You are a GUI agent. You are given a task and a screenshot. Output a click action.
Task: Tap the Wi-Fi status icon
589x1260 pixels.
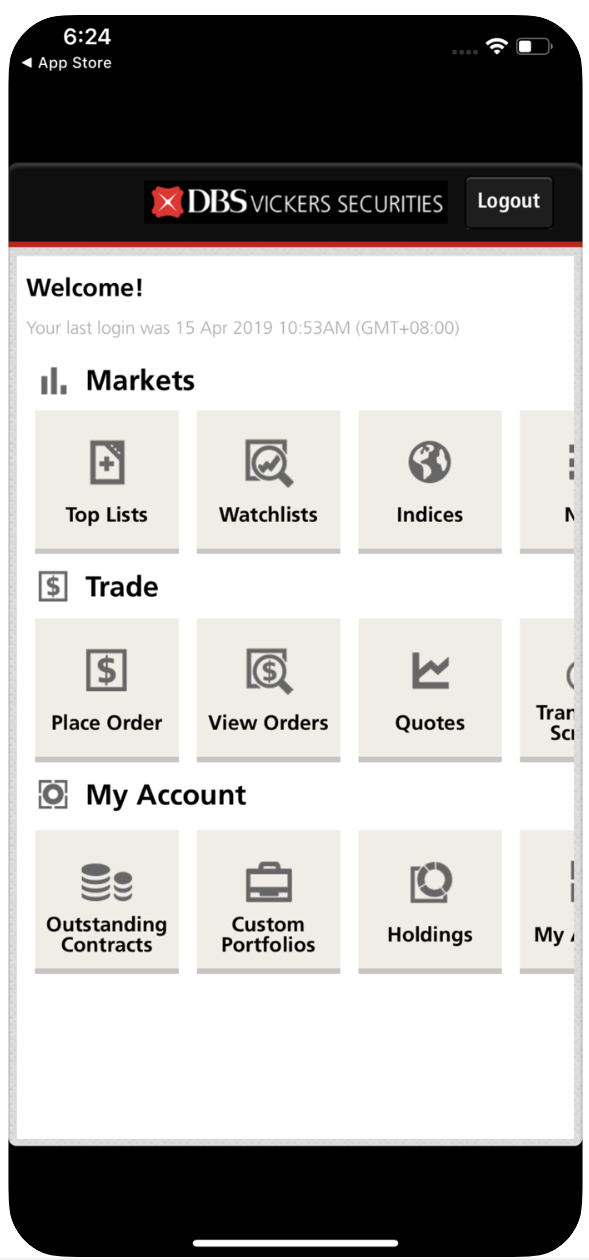coord(496,46)
